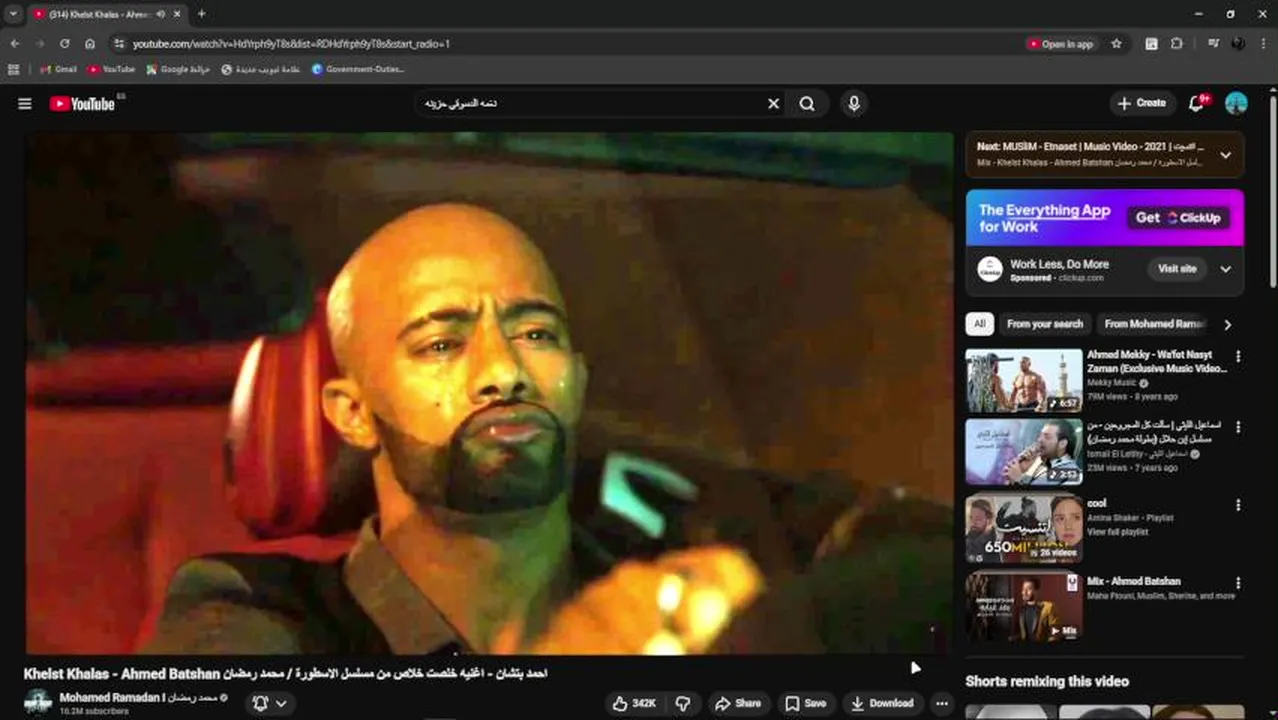Share the Khelst Khalas video

point(738,703)
